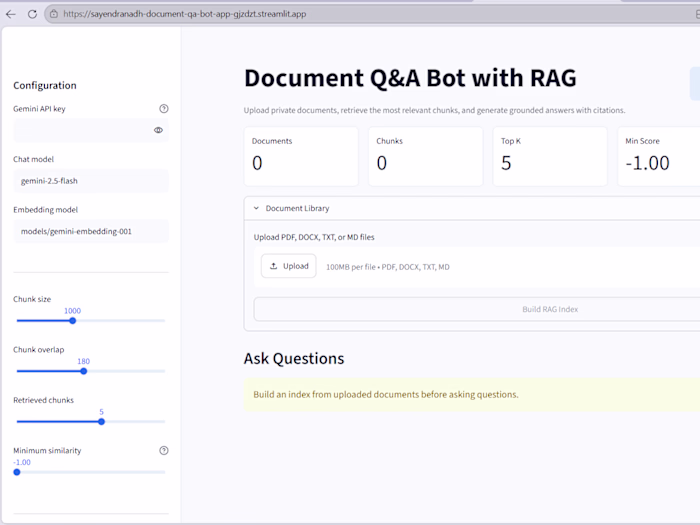The width and height of the screenshot is (700, 525).
Task: Click the Configuration sidebar heading
Action: pyautogui.click(x=45, y=85)
